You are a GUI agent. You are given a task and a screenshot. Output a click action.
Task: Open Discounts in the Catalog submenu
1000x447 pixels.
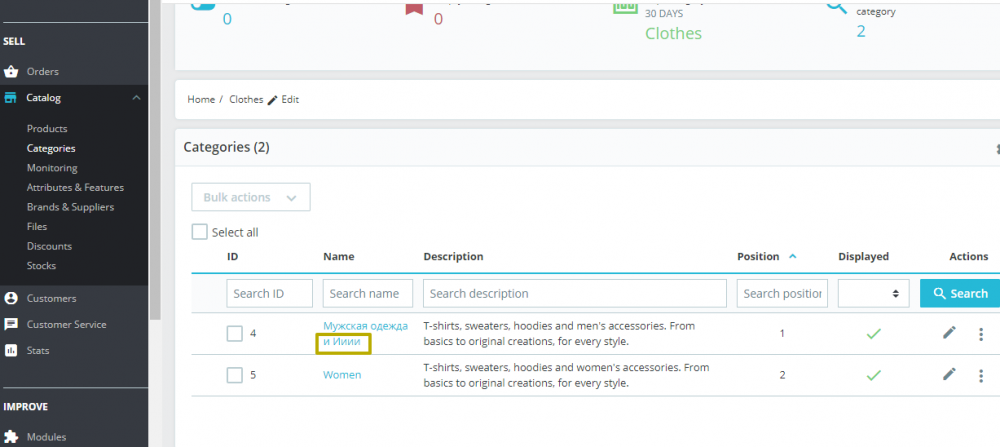tap(49, 246)
